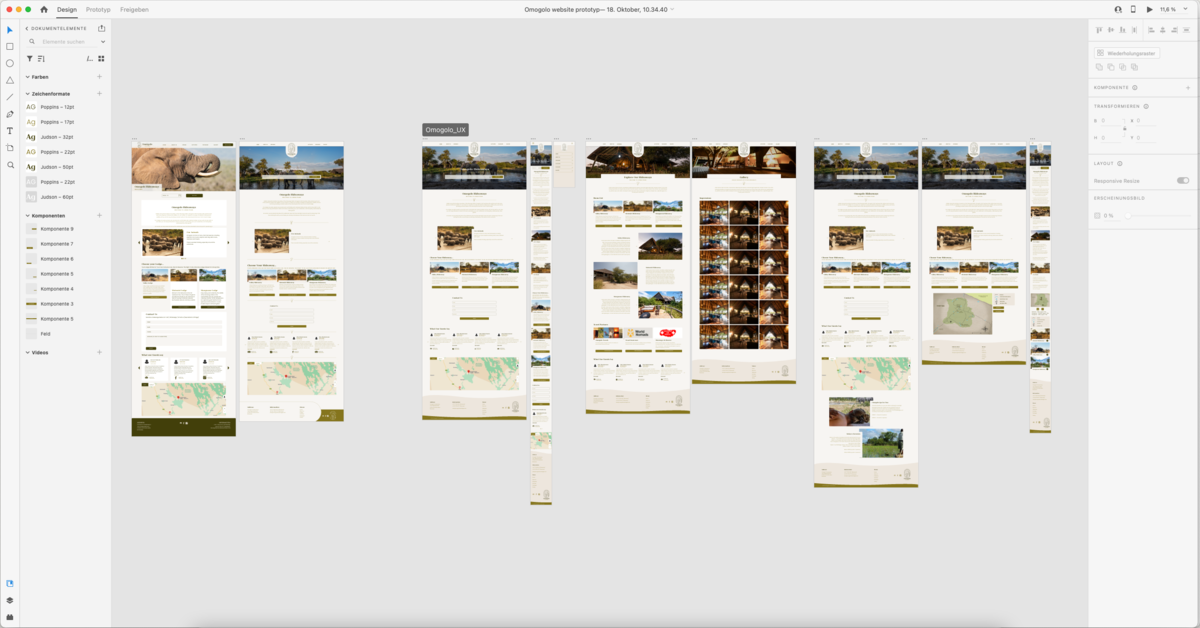This screenshot has width=1200, height=628.
Task: Switch to the Prototyp tab
Action: [98, 9]
